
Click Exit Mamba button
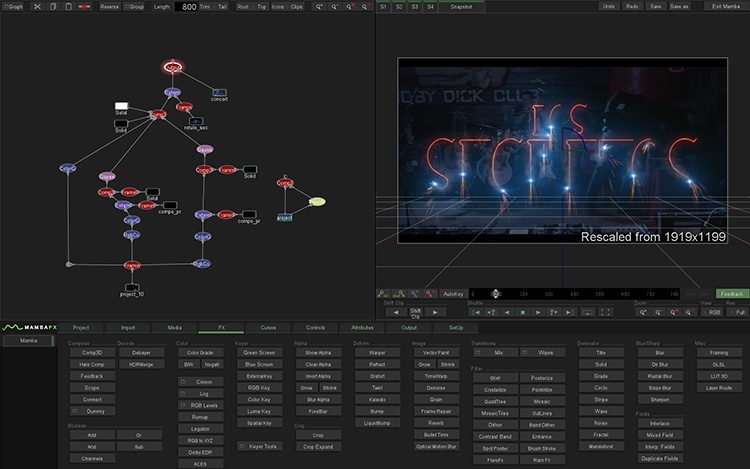click(x=726, y=7)
